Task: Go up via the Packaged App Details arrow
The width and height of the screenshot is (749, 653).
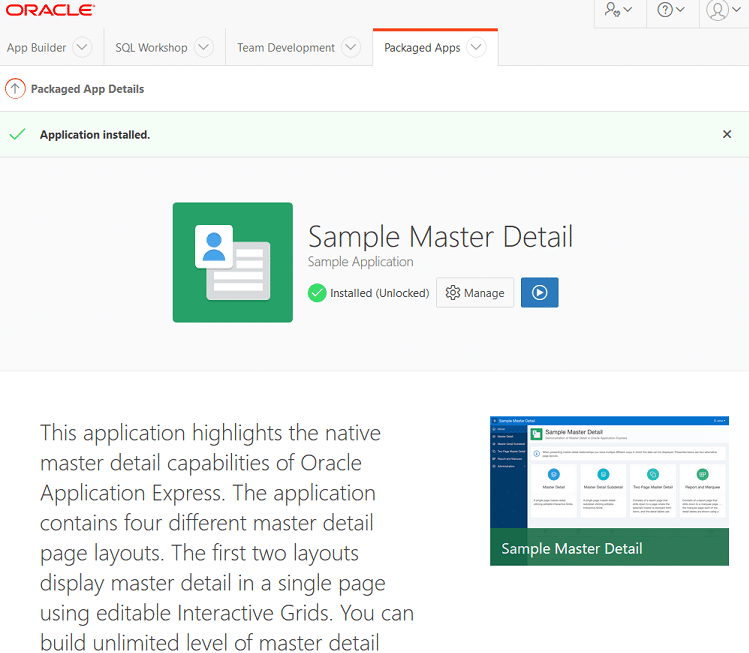Action: coord(15,89)
